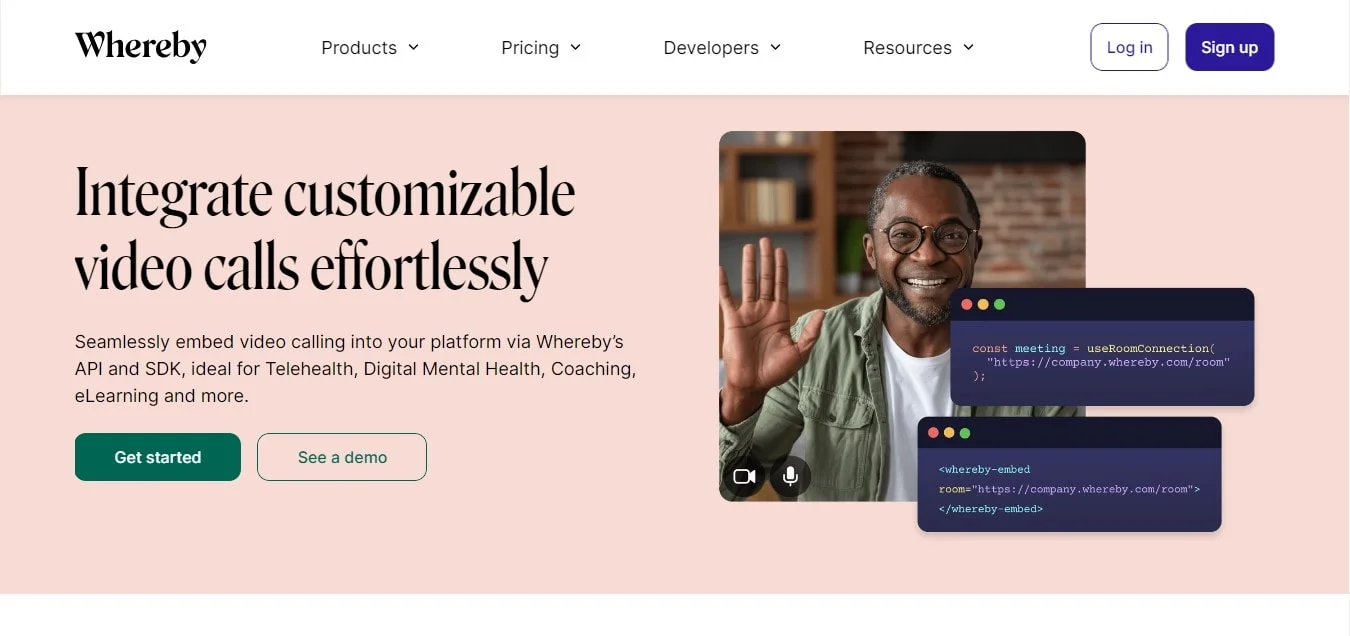Click the red dot on the upper code window

967,304
